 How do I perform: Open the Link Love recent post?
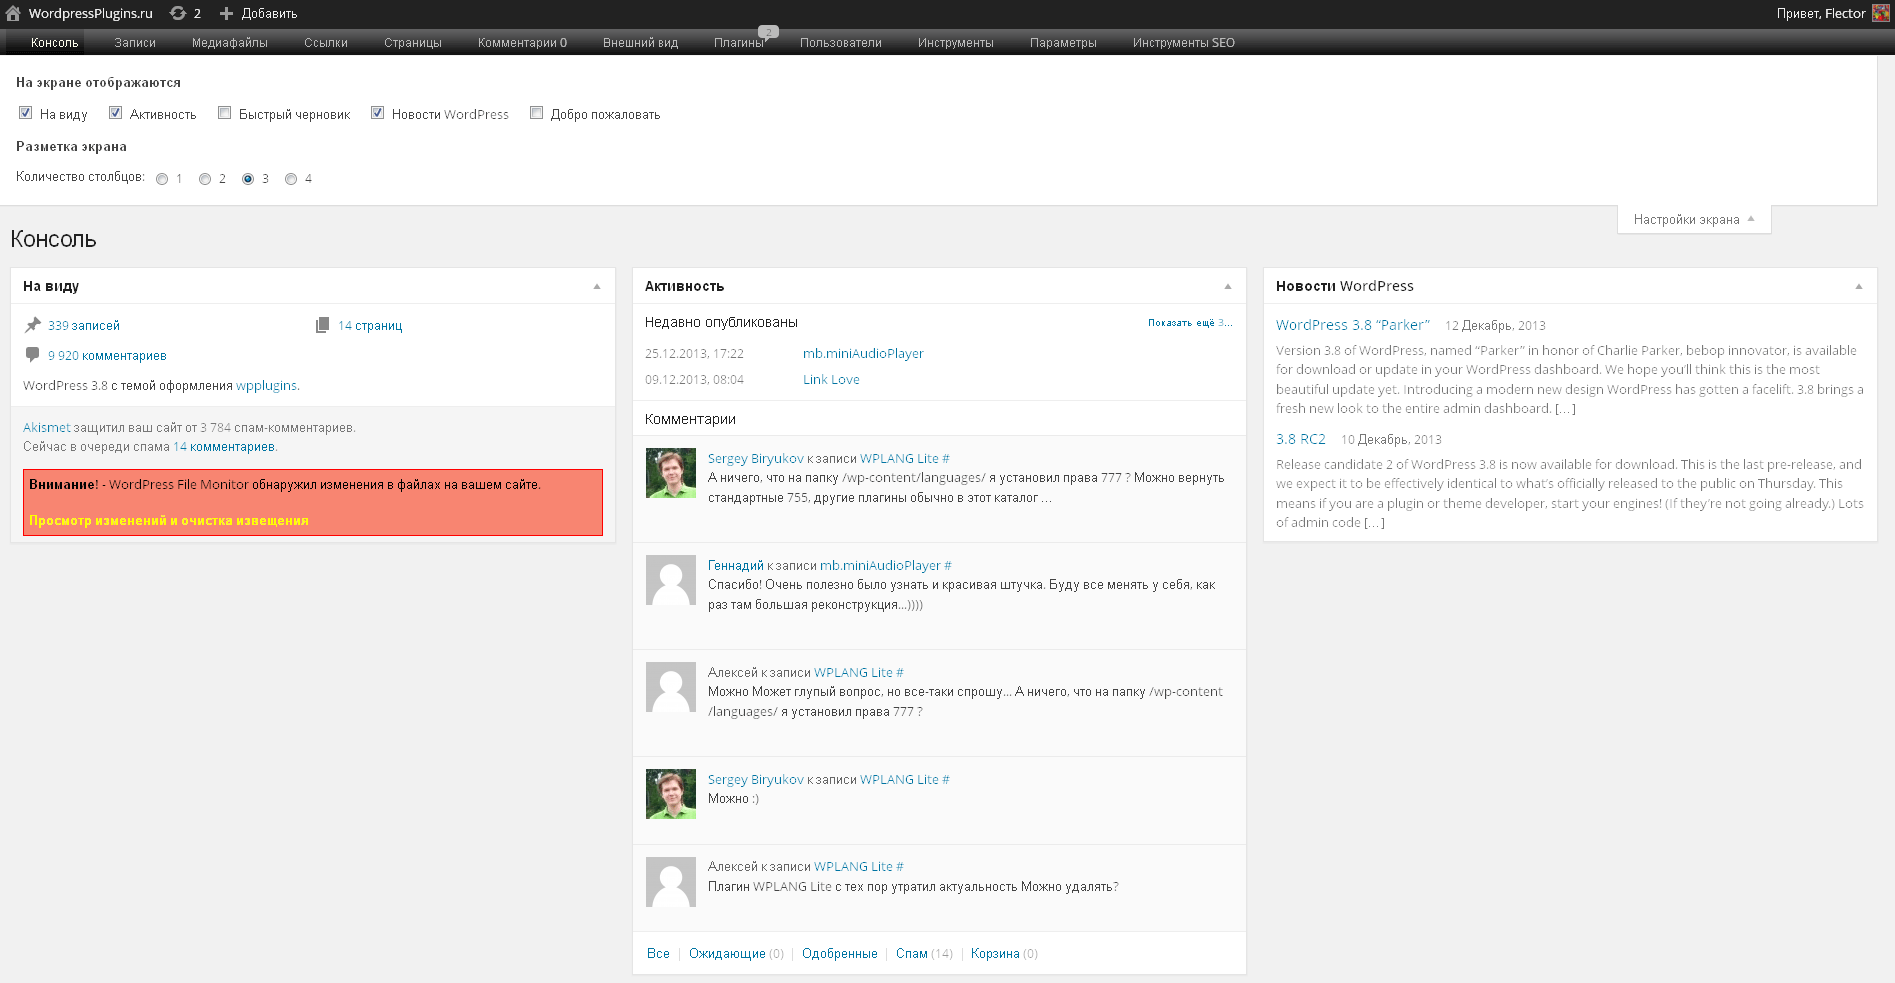tap(831, 380)
